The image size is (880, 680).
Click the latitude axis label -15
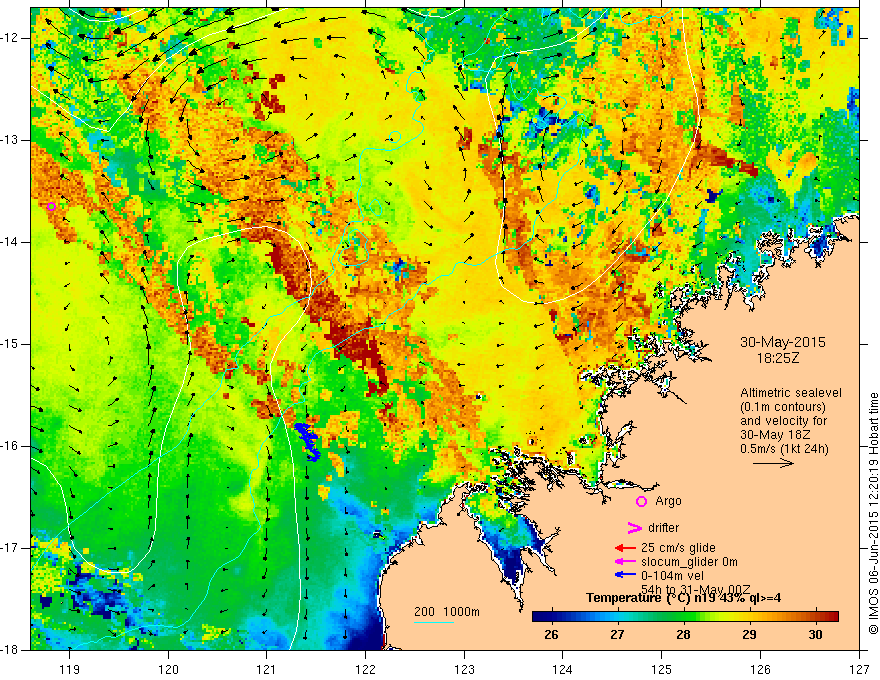click(x=11, y=344)
